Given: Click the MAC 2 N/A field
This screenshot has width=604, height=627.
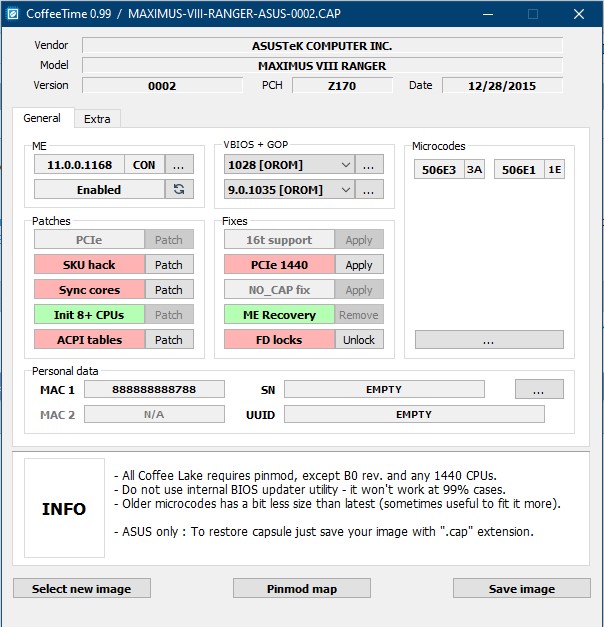Looking at the screenshot, I should click(154, 414).
